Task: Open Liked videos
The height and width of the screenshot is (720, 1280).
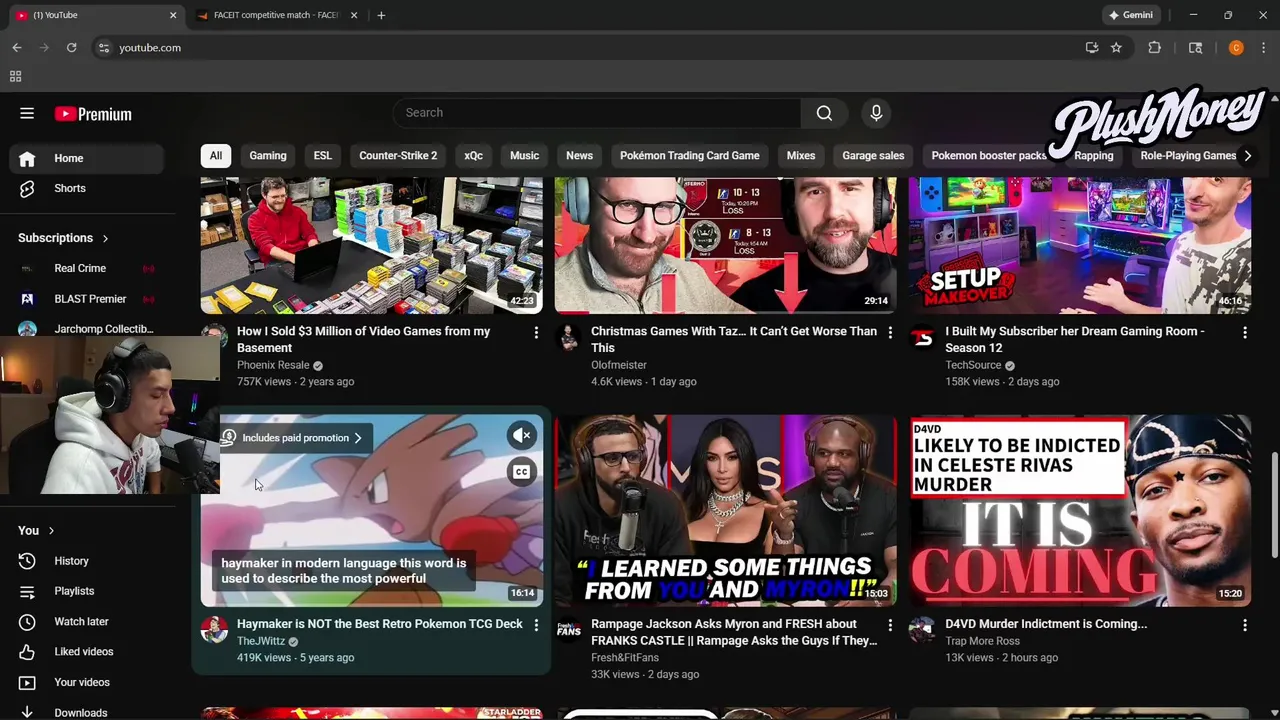Action: pos(87,651)
